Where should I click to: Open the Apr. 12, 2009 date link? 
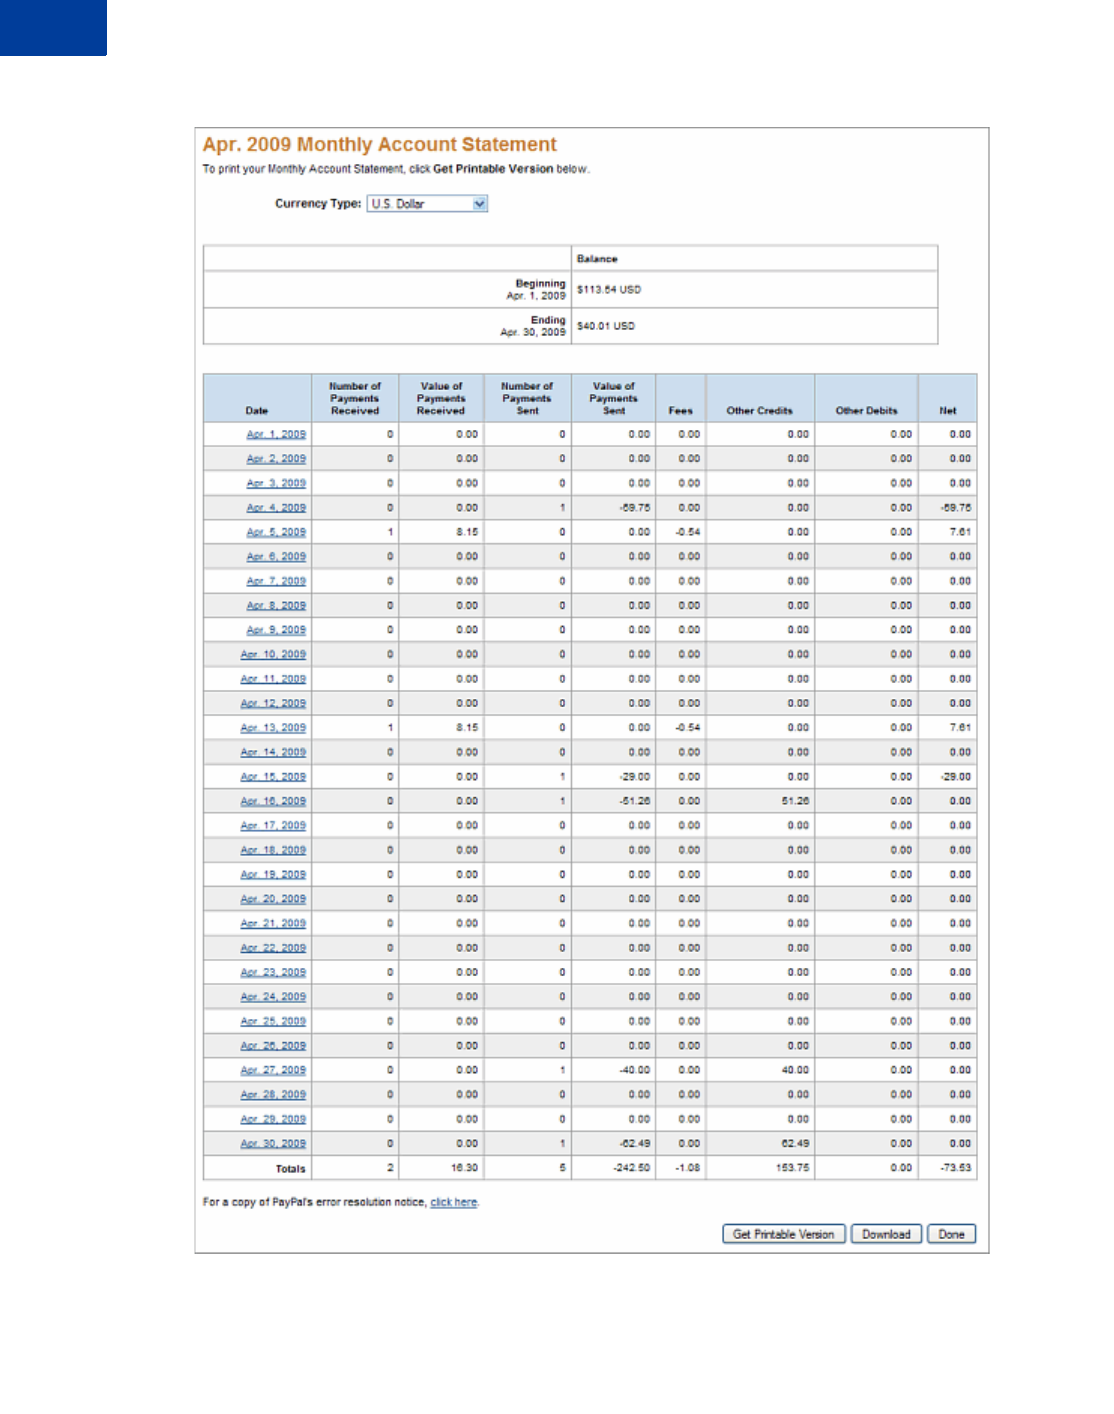pyautogui.click(x=273, y=704)
